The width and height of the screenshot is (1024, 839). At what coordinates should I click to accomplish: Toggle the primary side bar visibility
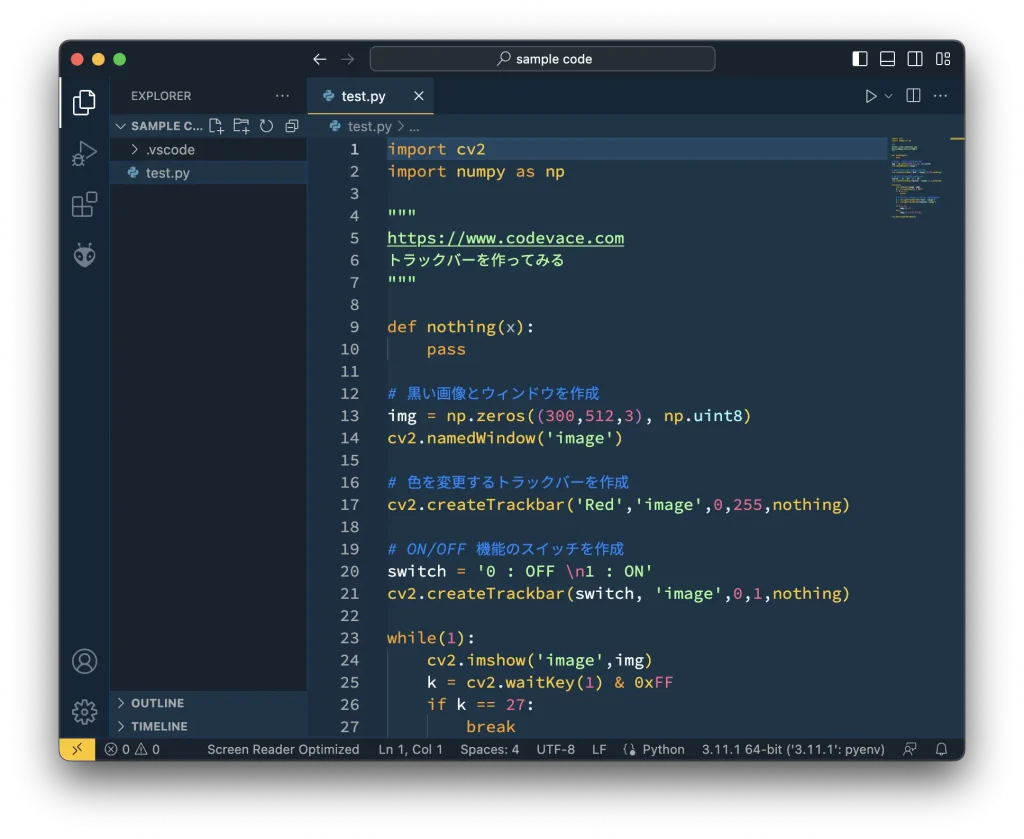[x=860, y=59]
